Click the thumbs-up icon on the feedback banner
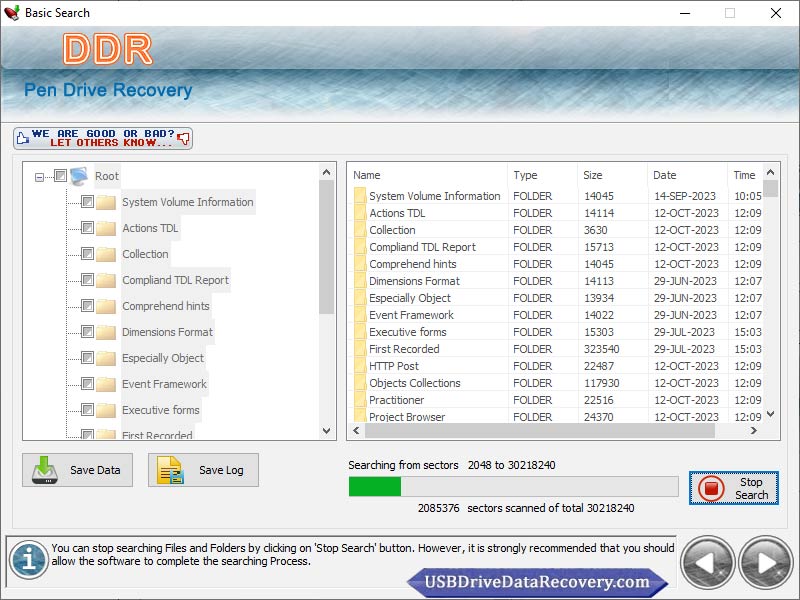Image resolution: width=800 pixels, height=600 pixels. coord(22,138)
